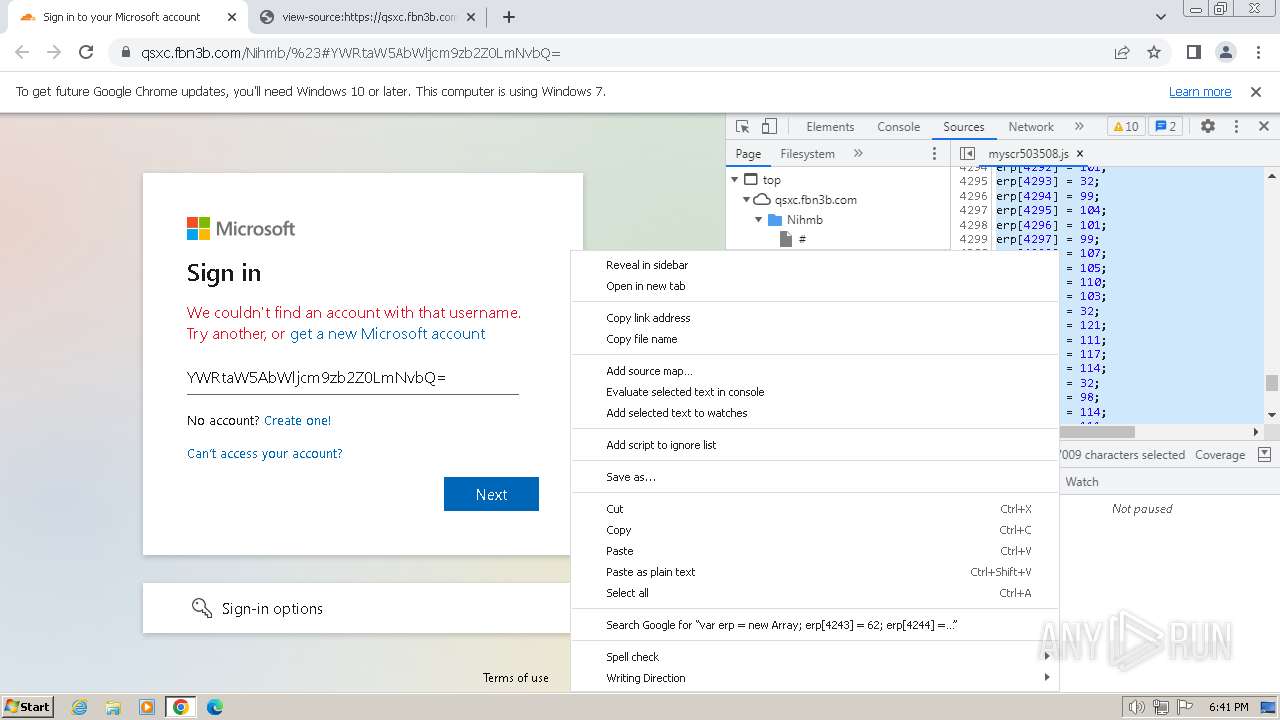
Task: Click the Chrome taskbar icon
Action: 181,707
